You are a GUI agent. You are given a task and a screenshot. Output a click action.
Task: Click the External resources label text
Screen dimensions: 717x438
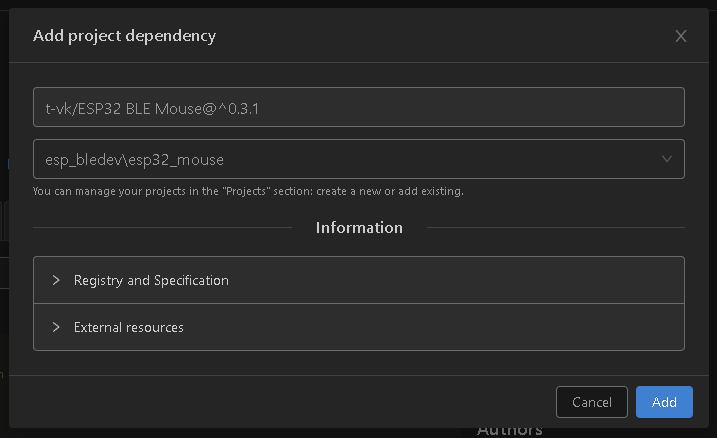128,327
